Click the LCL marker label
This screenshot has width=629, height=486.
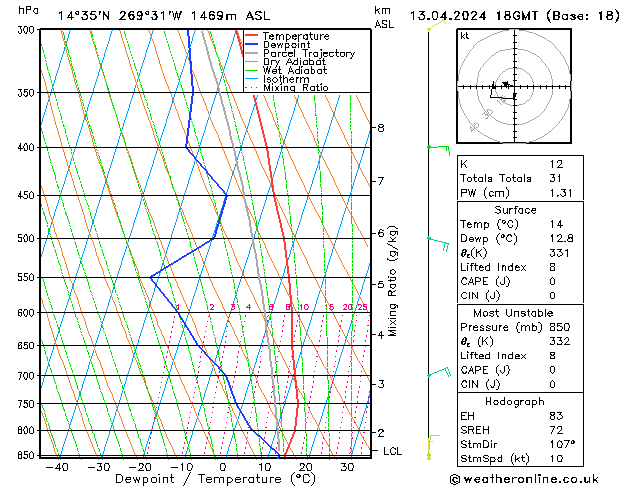click(392, 451)
